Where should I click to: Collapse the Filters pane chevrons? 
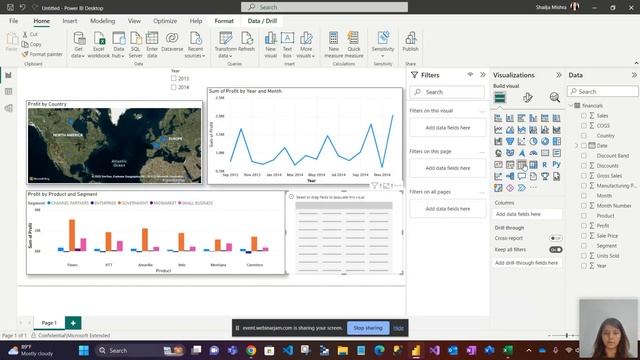pos(483,75)
